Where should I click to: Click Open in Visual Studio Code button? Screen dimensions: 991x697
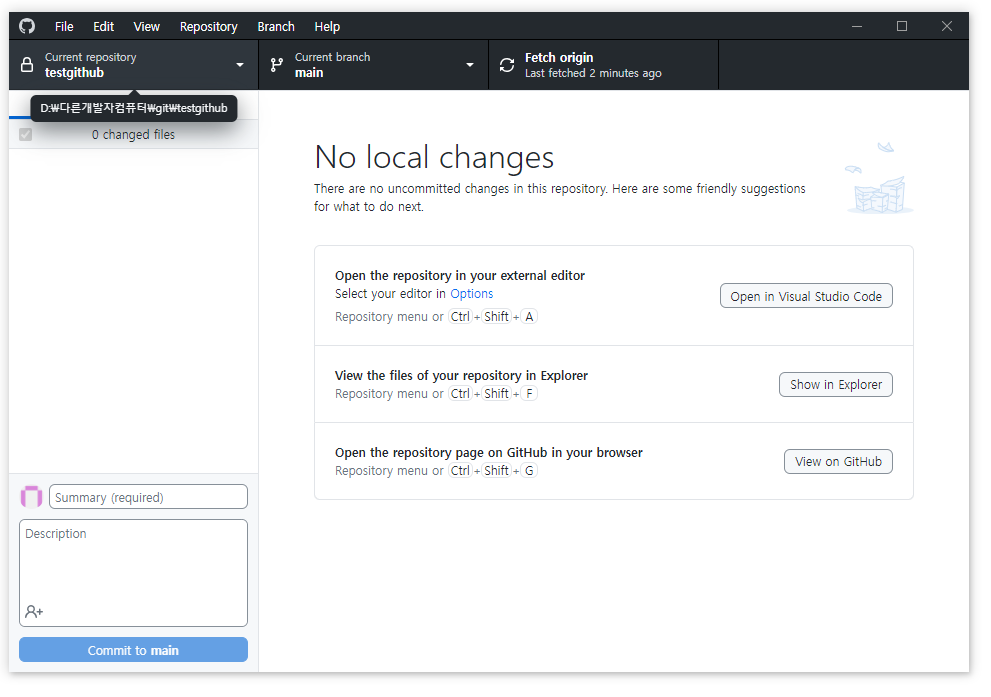(x=806, y=296)
